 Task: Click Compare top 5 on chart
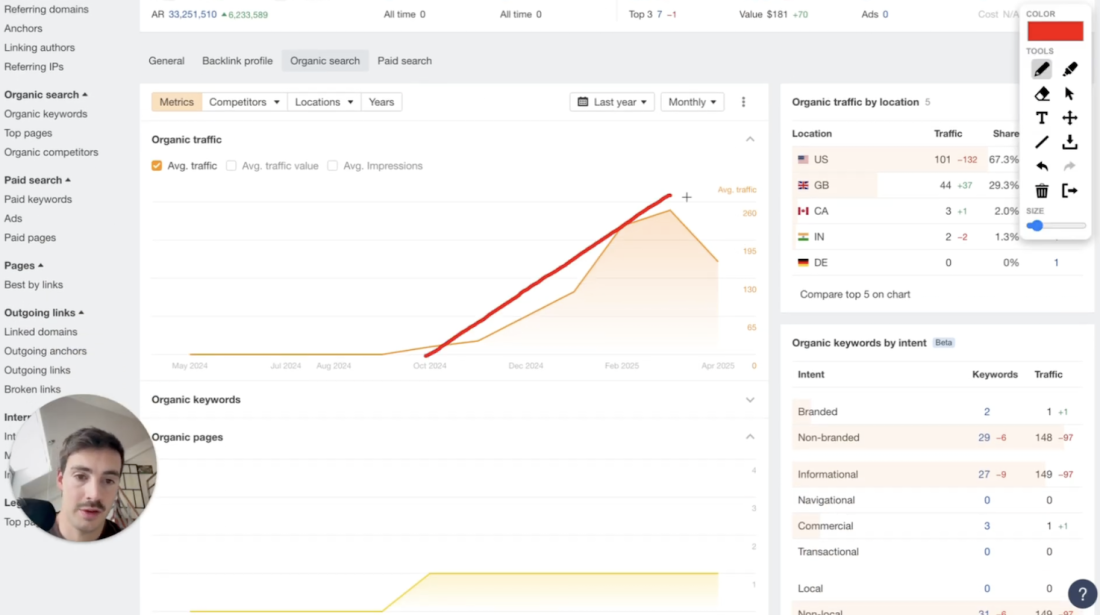pos(855,294)
